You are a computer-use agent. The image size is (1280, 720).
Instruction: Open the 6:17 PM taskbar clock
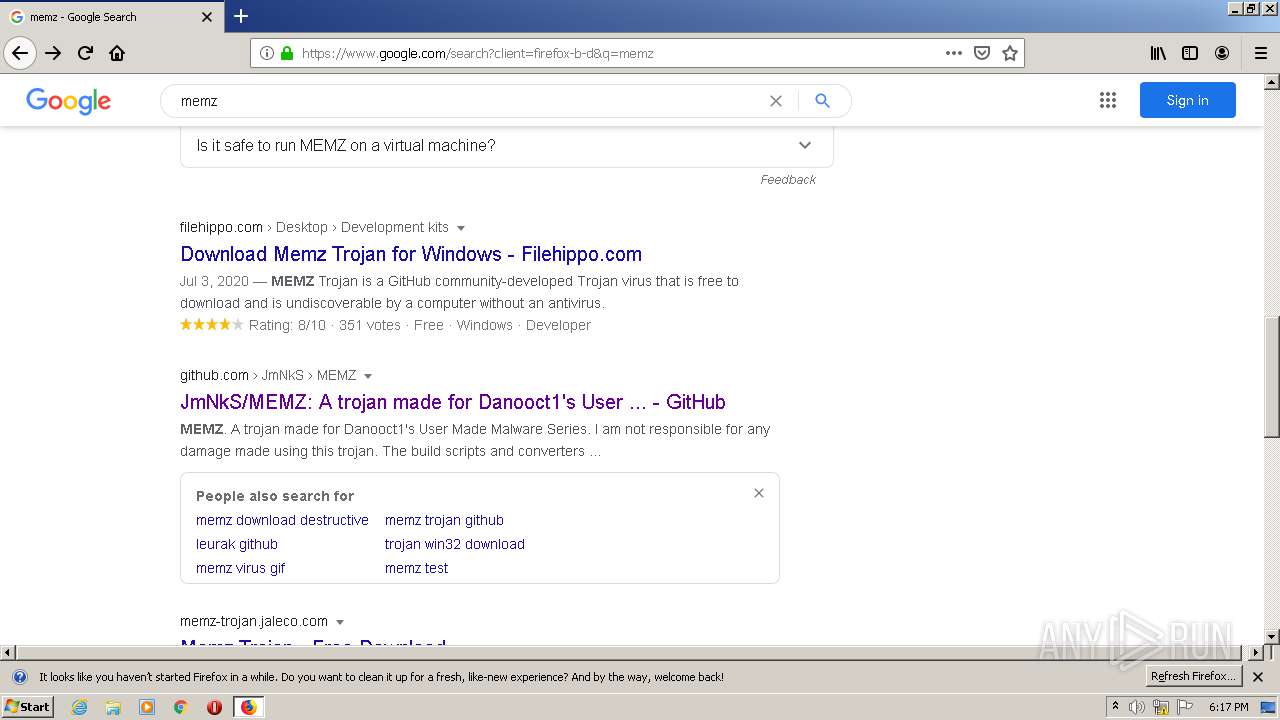pyautogui.click(x=1228, y=707)
